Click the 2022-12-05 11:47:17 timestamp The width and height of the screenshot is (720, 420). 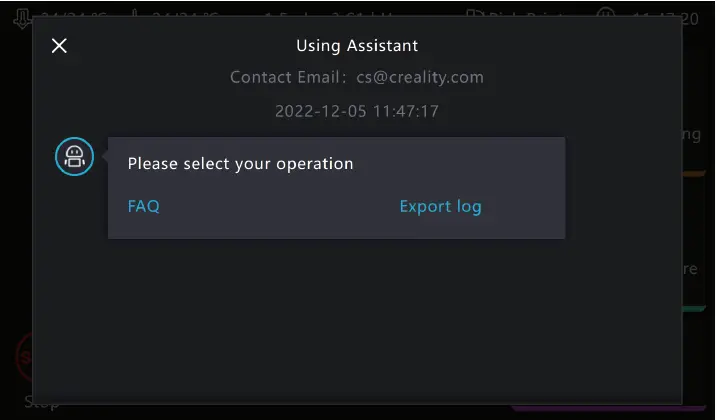pos(357,111)
